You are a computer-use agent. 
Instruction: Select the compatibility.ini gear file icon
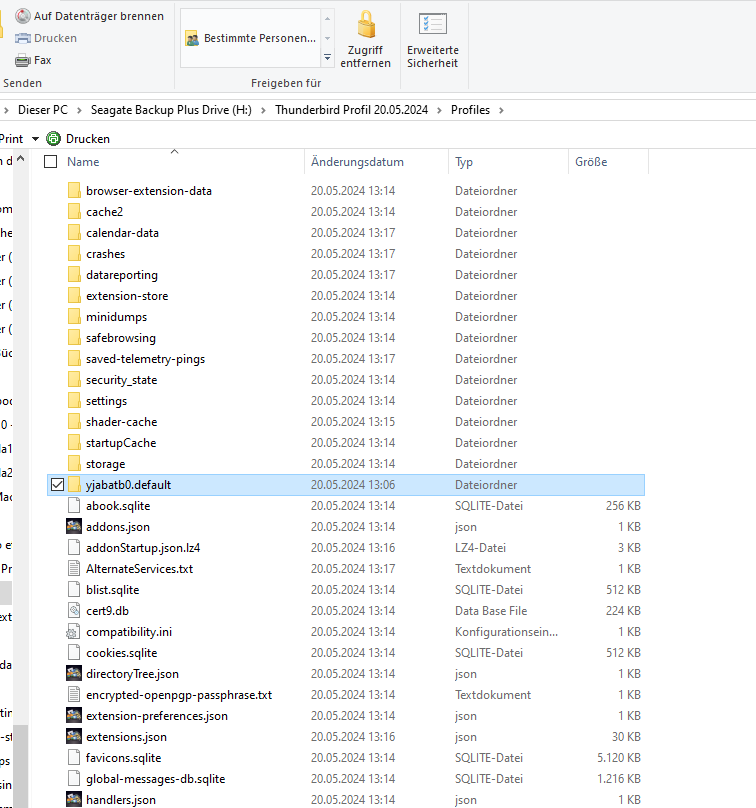(74, 631)
